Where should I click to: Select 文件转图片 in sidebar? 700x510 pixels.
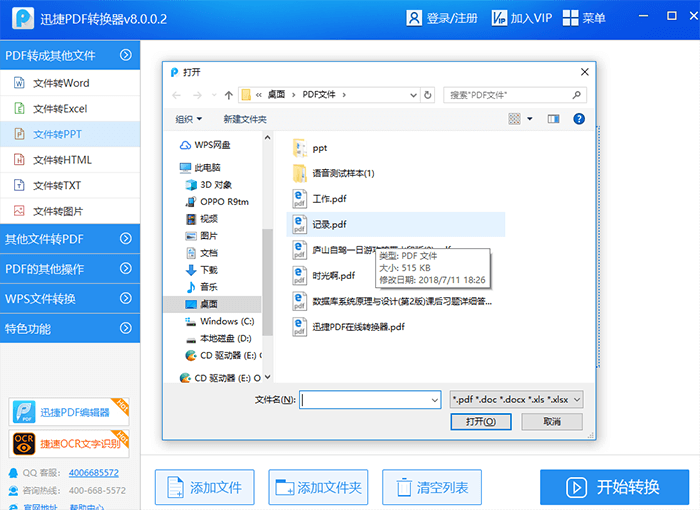coord(70,211)
